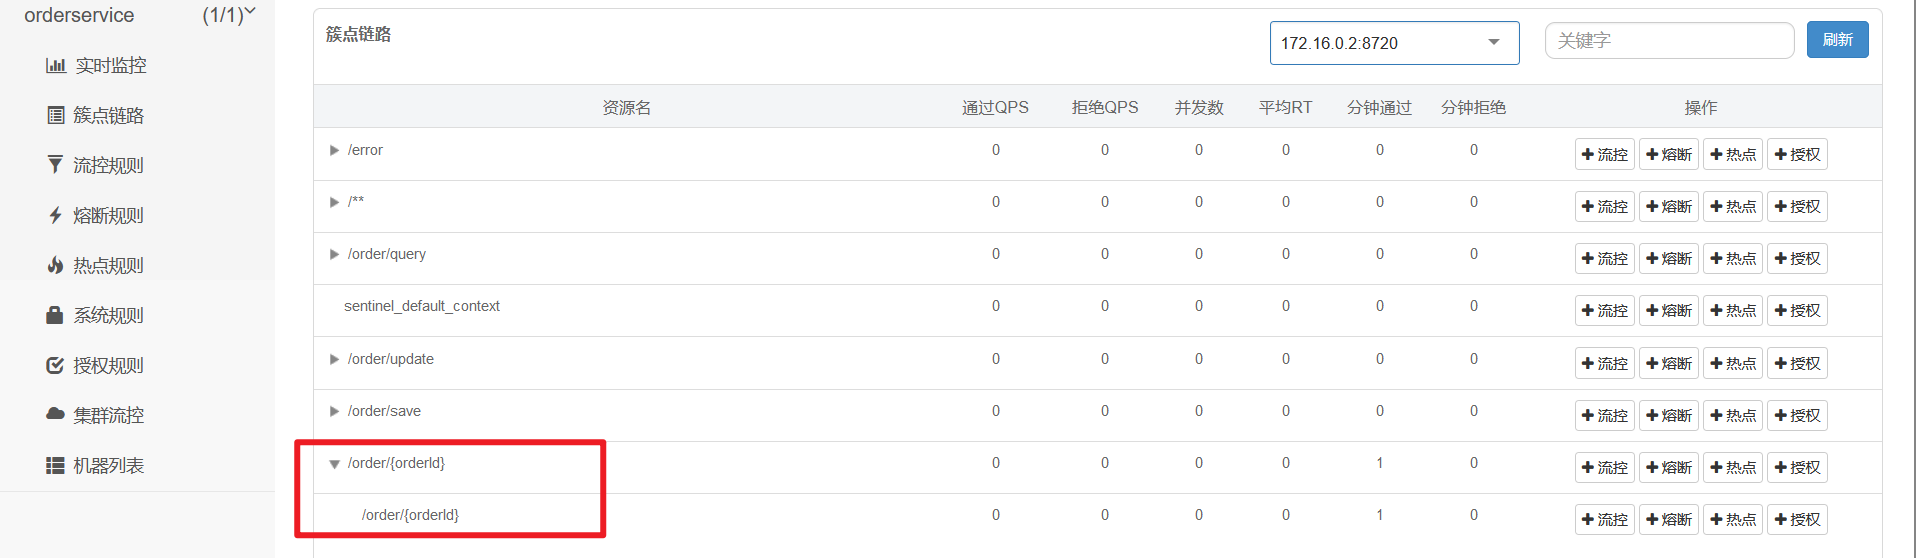Click the 平均RT column header
This screenshot has height=558, width=1920.
(1286, 107)
